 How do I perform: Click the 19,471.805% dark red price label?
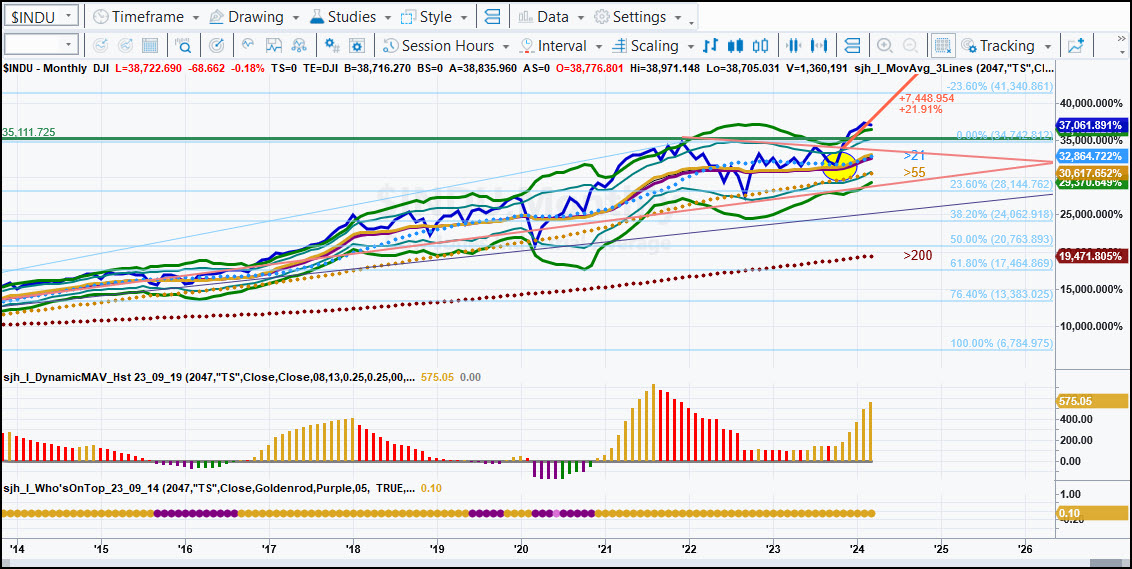pos(1090,256)
